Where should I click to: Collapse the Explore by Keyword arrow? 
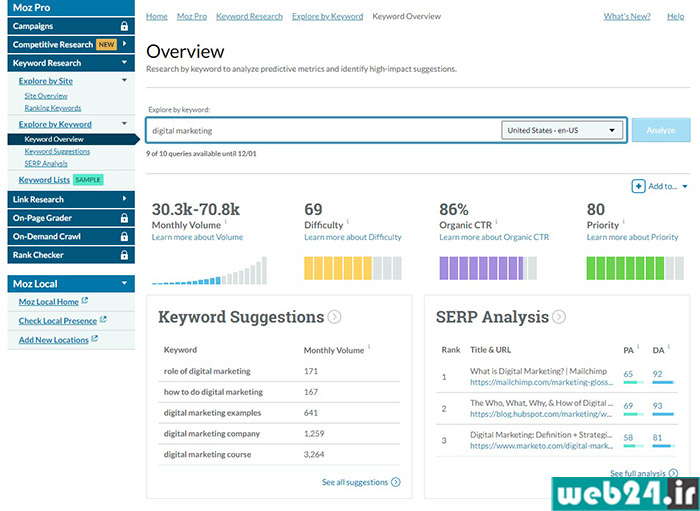click(125, 124)
